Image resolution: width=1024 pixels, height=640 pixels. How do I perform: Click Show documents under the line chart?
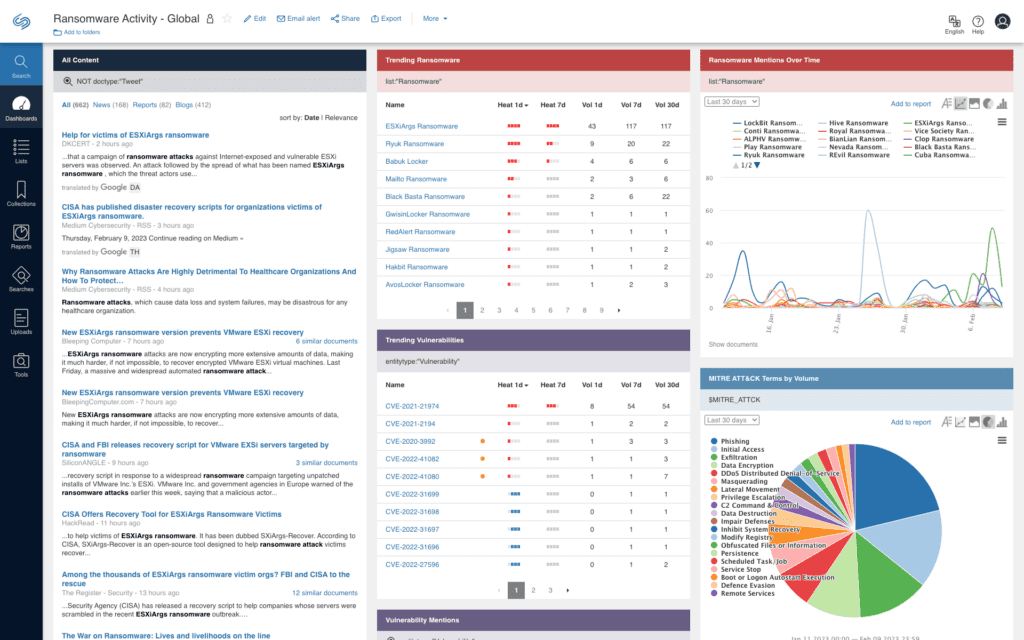733,345
